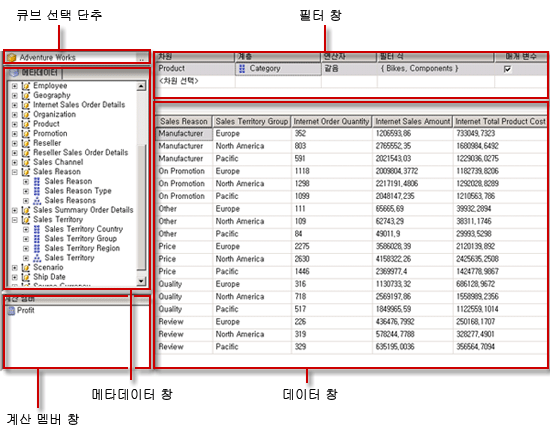The height and width of the screenshot is (434, 550).
Task: Click the value 635195,0036 cell
Action: pyautogui.click(x=412, y=347)
